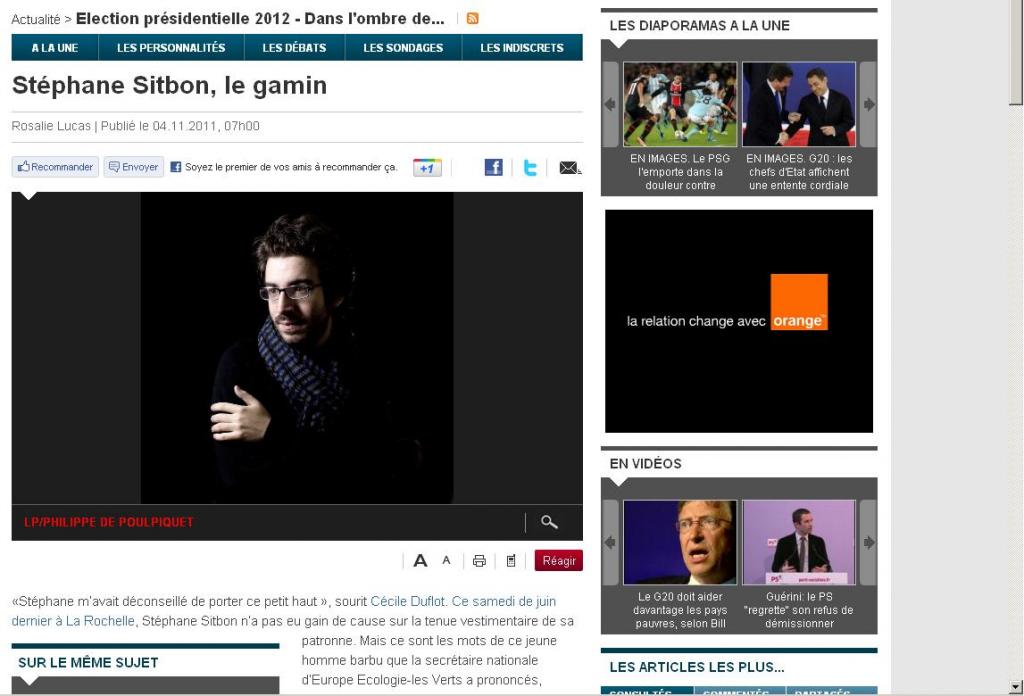Enlarge the photo with the magnifier icon
The width and height of the screenshot is (1024, 696).
tap(549, 522)
